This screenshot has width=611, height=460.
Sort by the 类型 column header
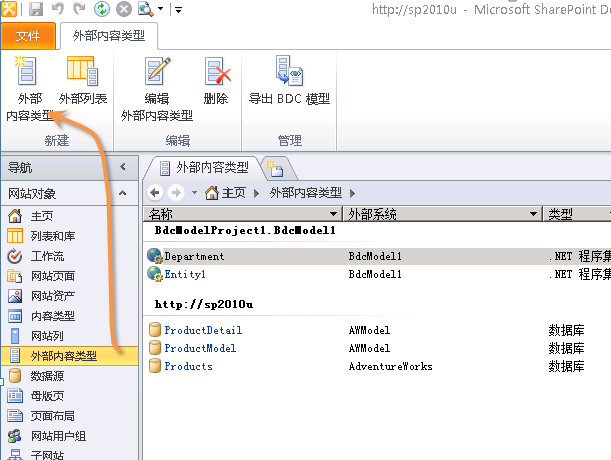(560, 214)
